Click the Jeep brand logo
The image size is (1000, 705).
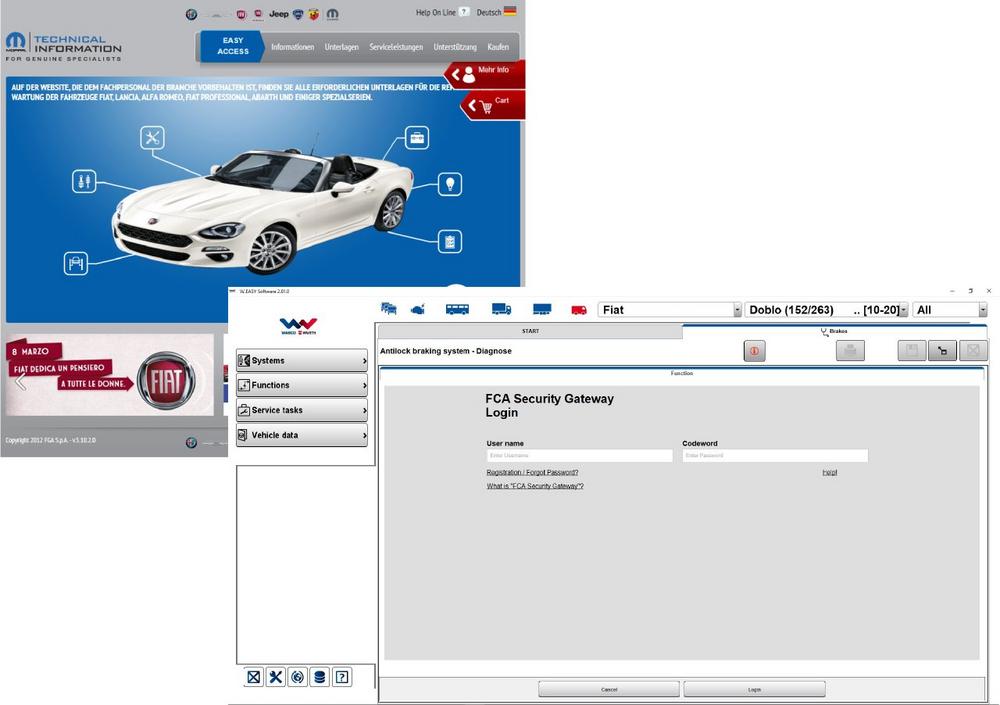pyautogui.click(x=279, y=15)
